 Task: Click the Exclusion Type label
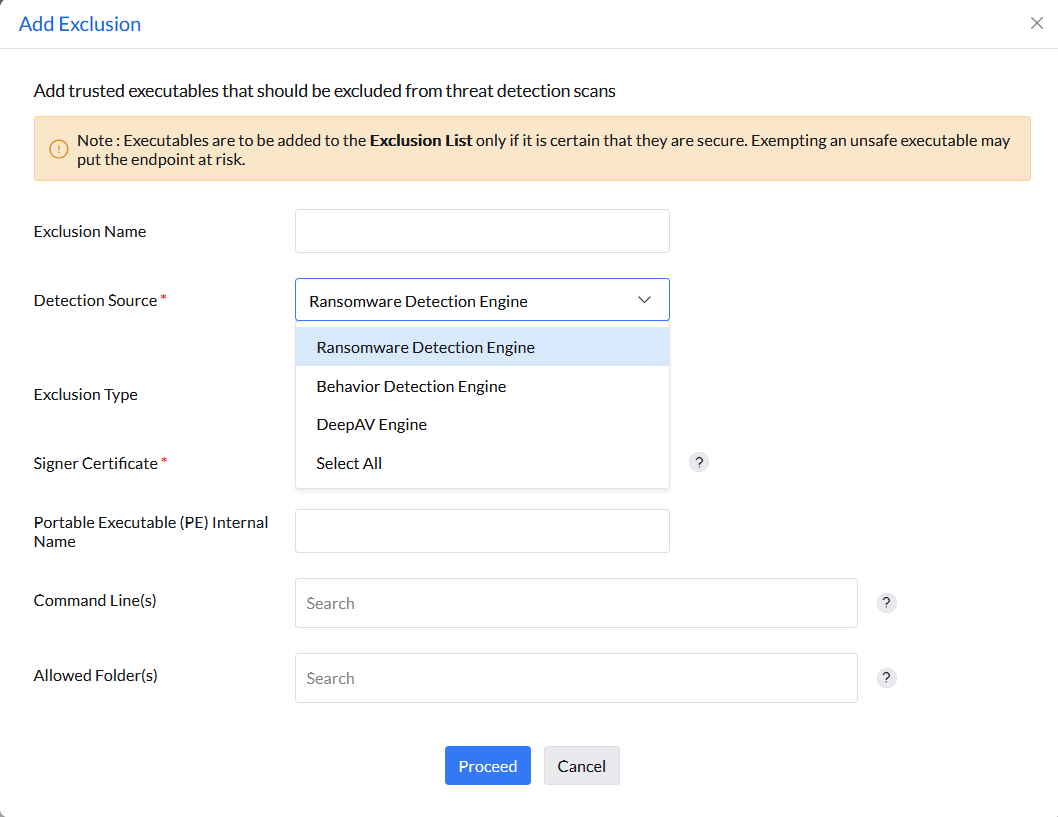(85, 394)
